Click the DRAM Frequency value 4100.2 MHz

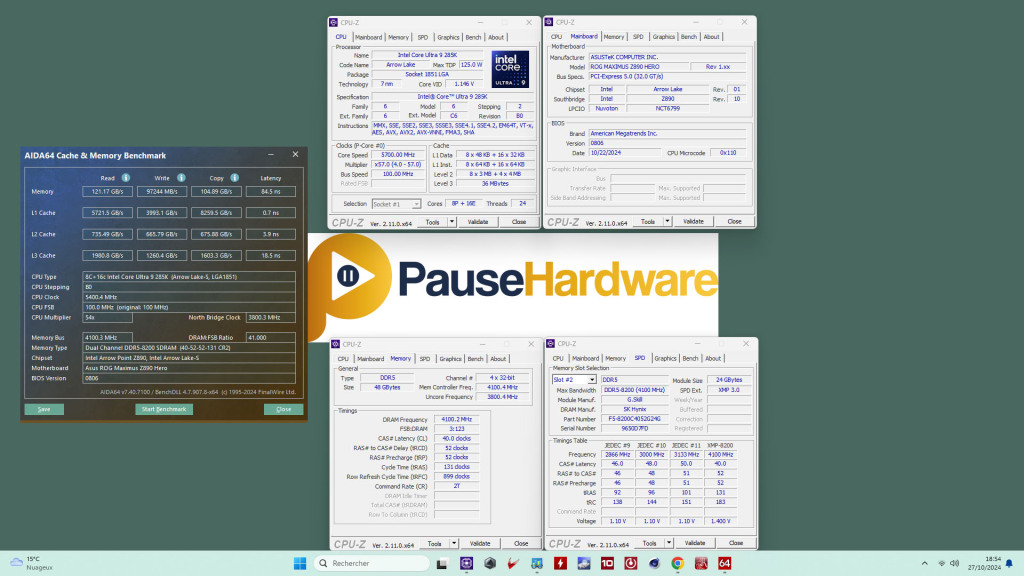(x=456, y=420)
